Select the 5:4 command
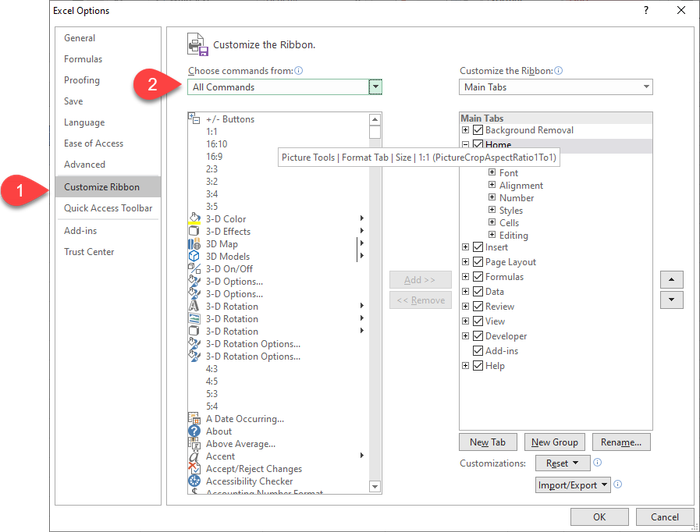Screen dimensions: 700x532 [212, 407]
